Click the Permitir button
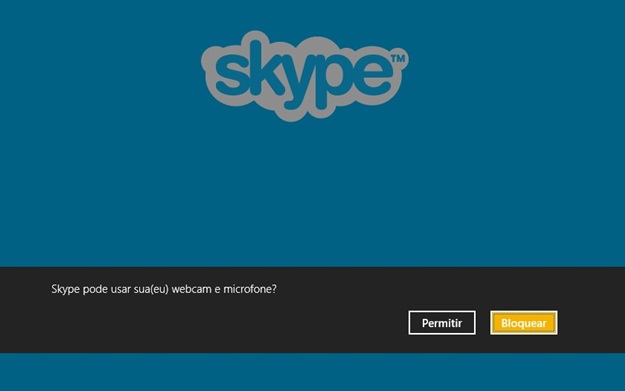 pyautogui.click(x=442, y=323)
